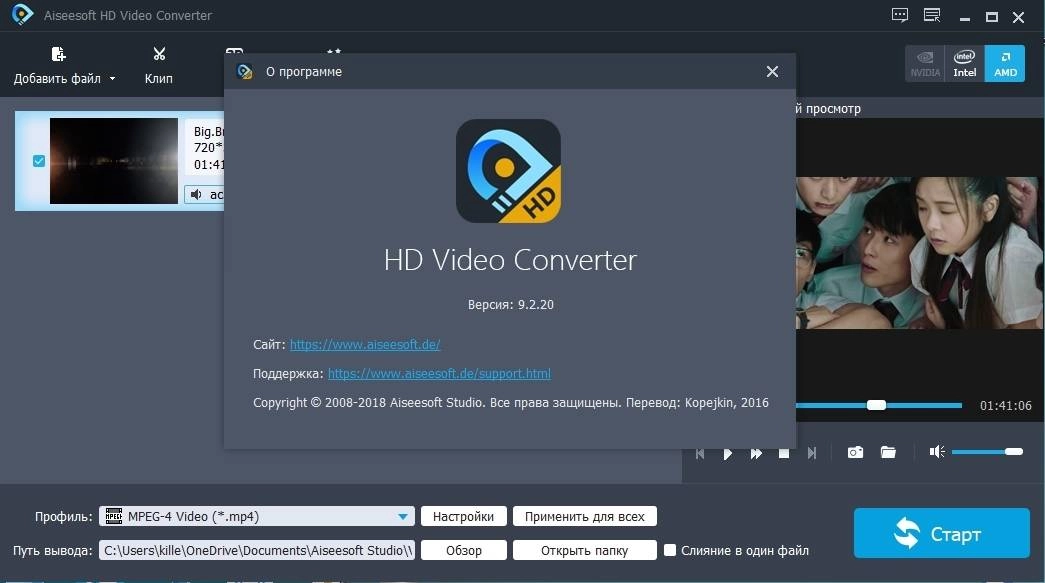This screenshot has height=583, width=1045.
Task: Click the 01:41:06 duration text
Action: [1005, 406]
